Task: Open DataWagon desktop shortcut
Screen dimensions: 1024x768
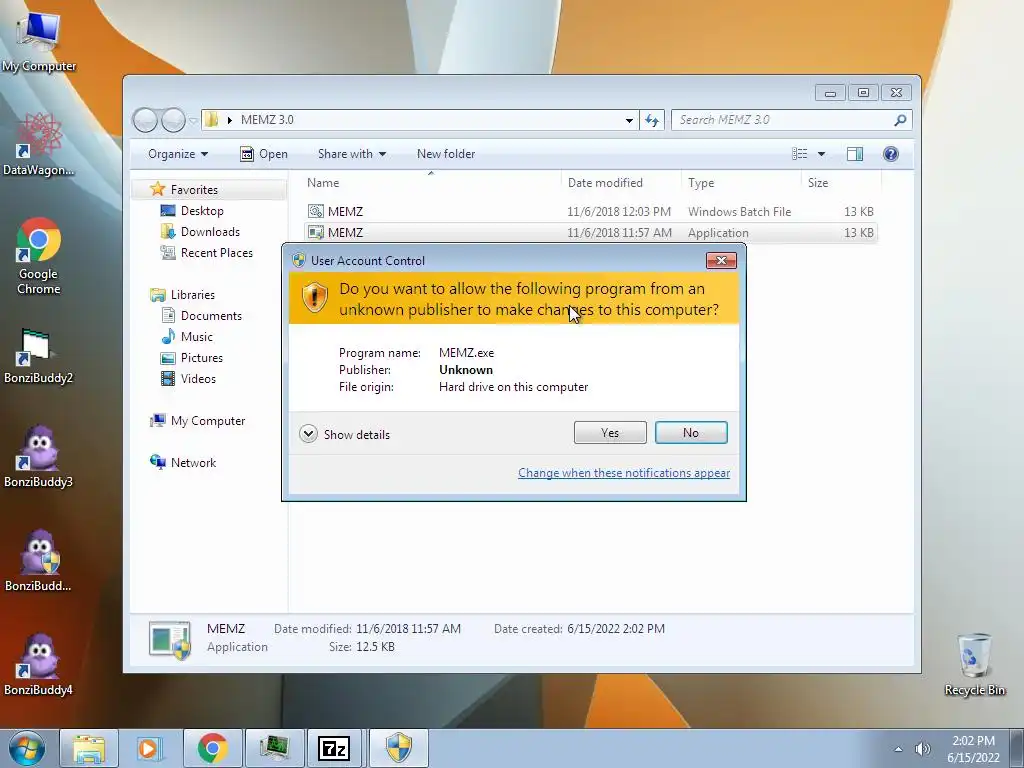Action: click(39, 144)
